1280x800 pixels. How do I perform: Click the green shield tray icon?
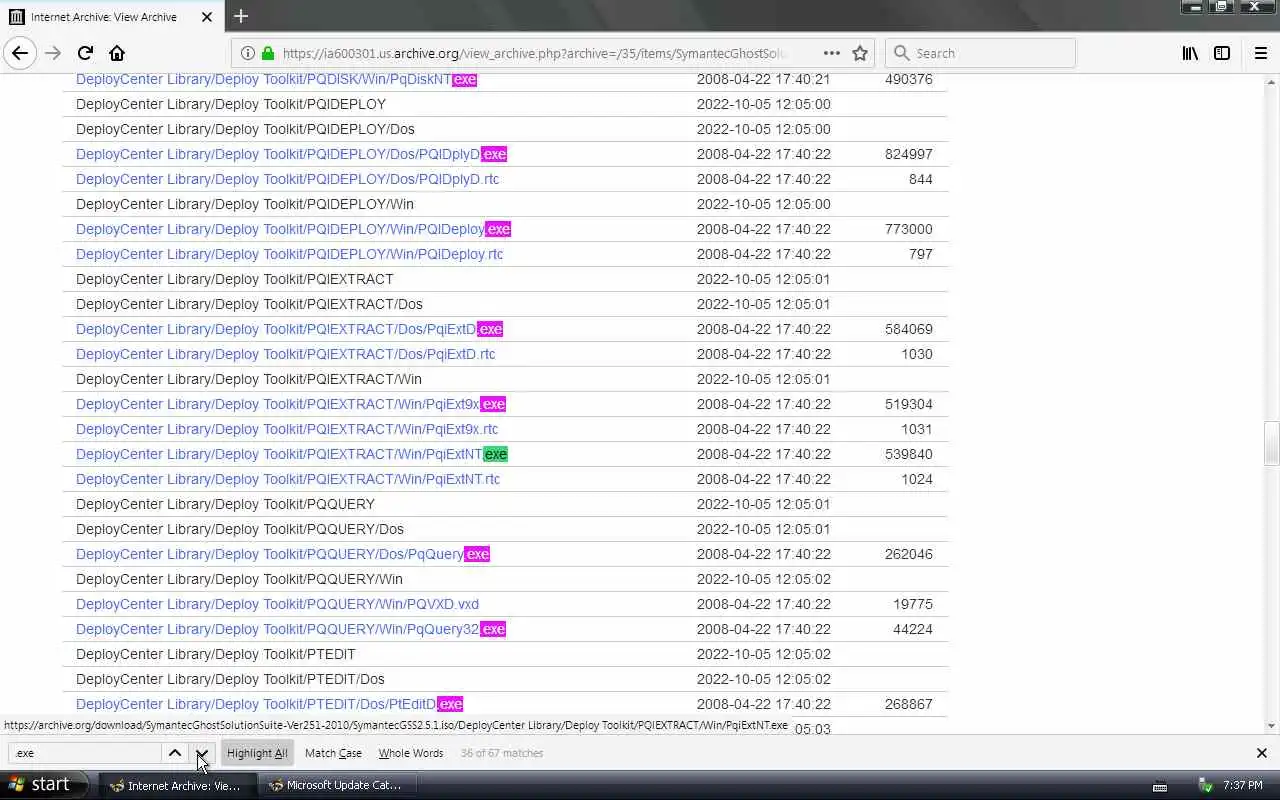(1205, 785)
